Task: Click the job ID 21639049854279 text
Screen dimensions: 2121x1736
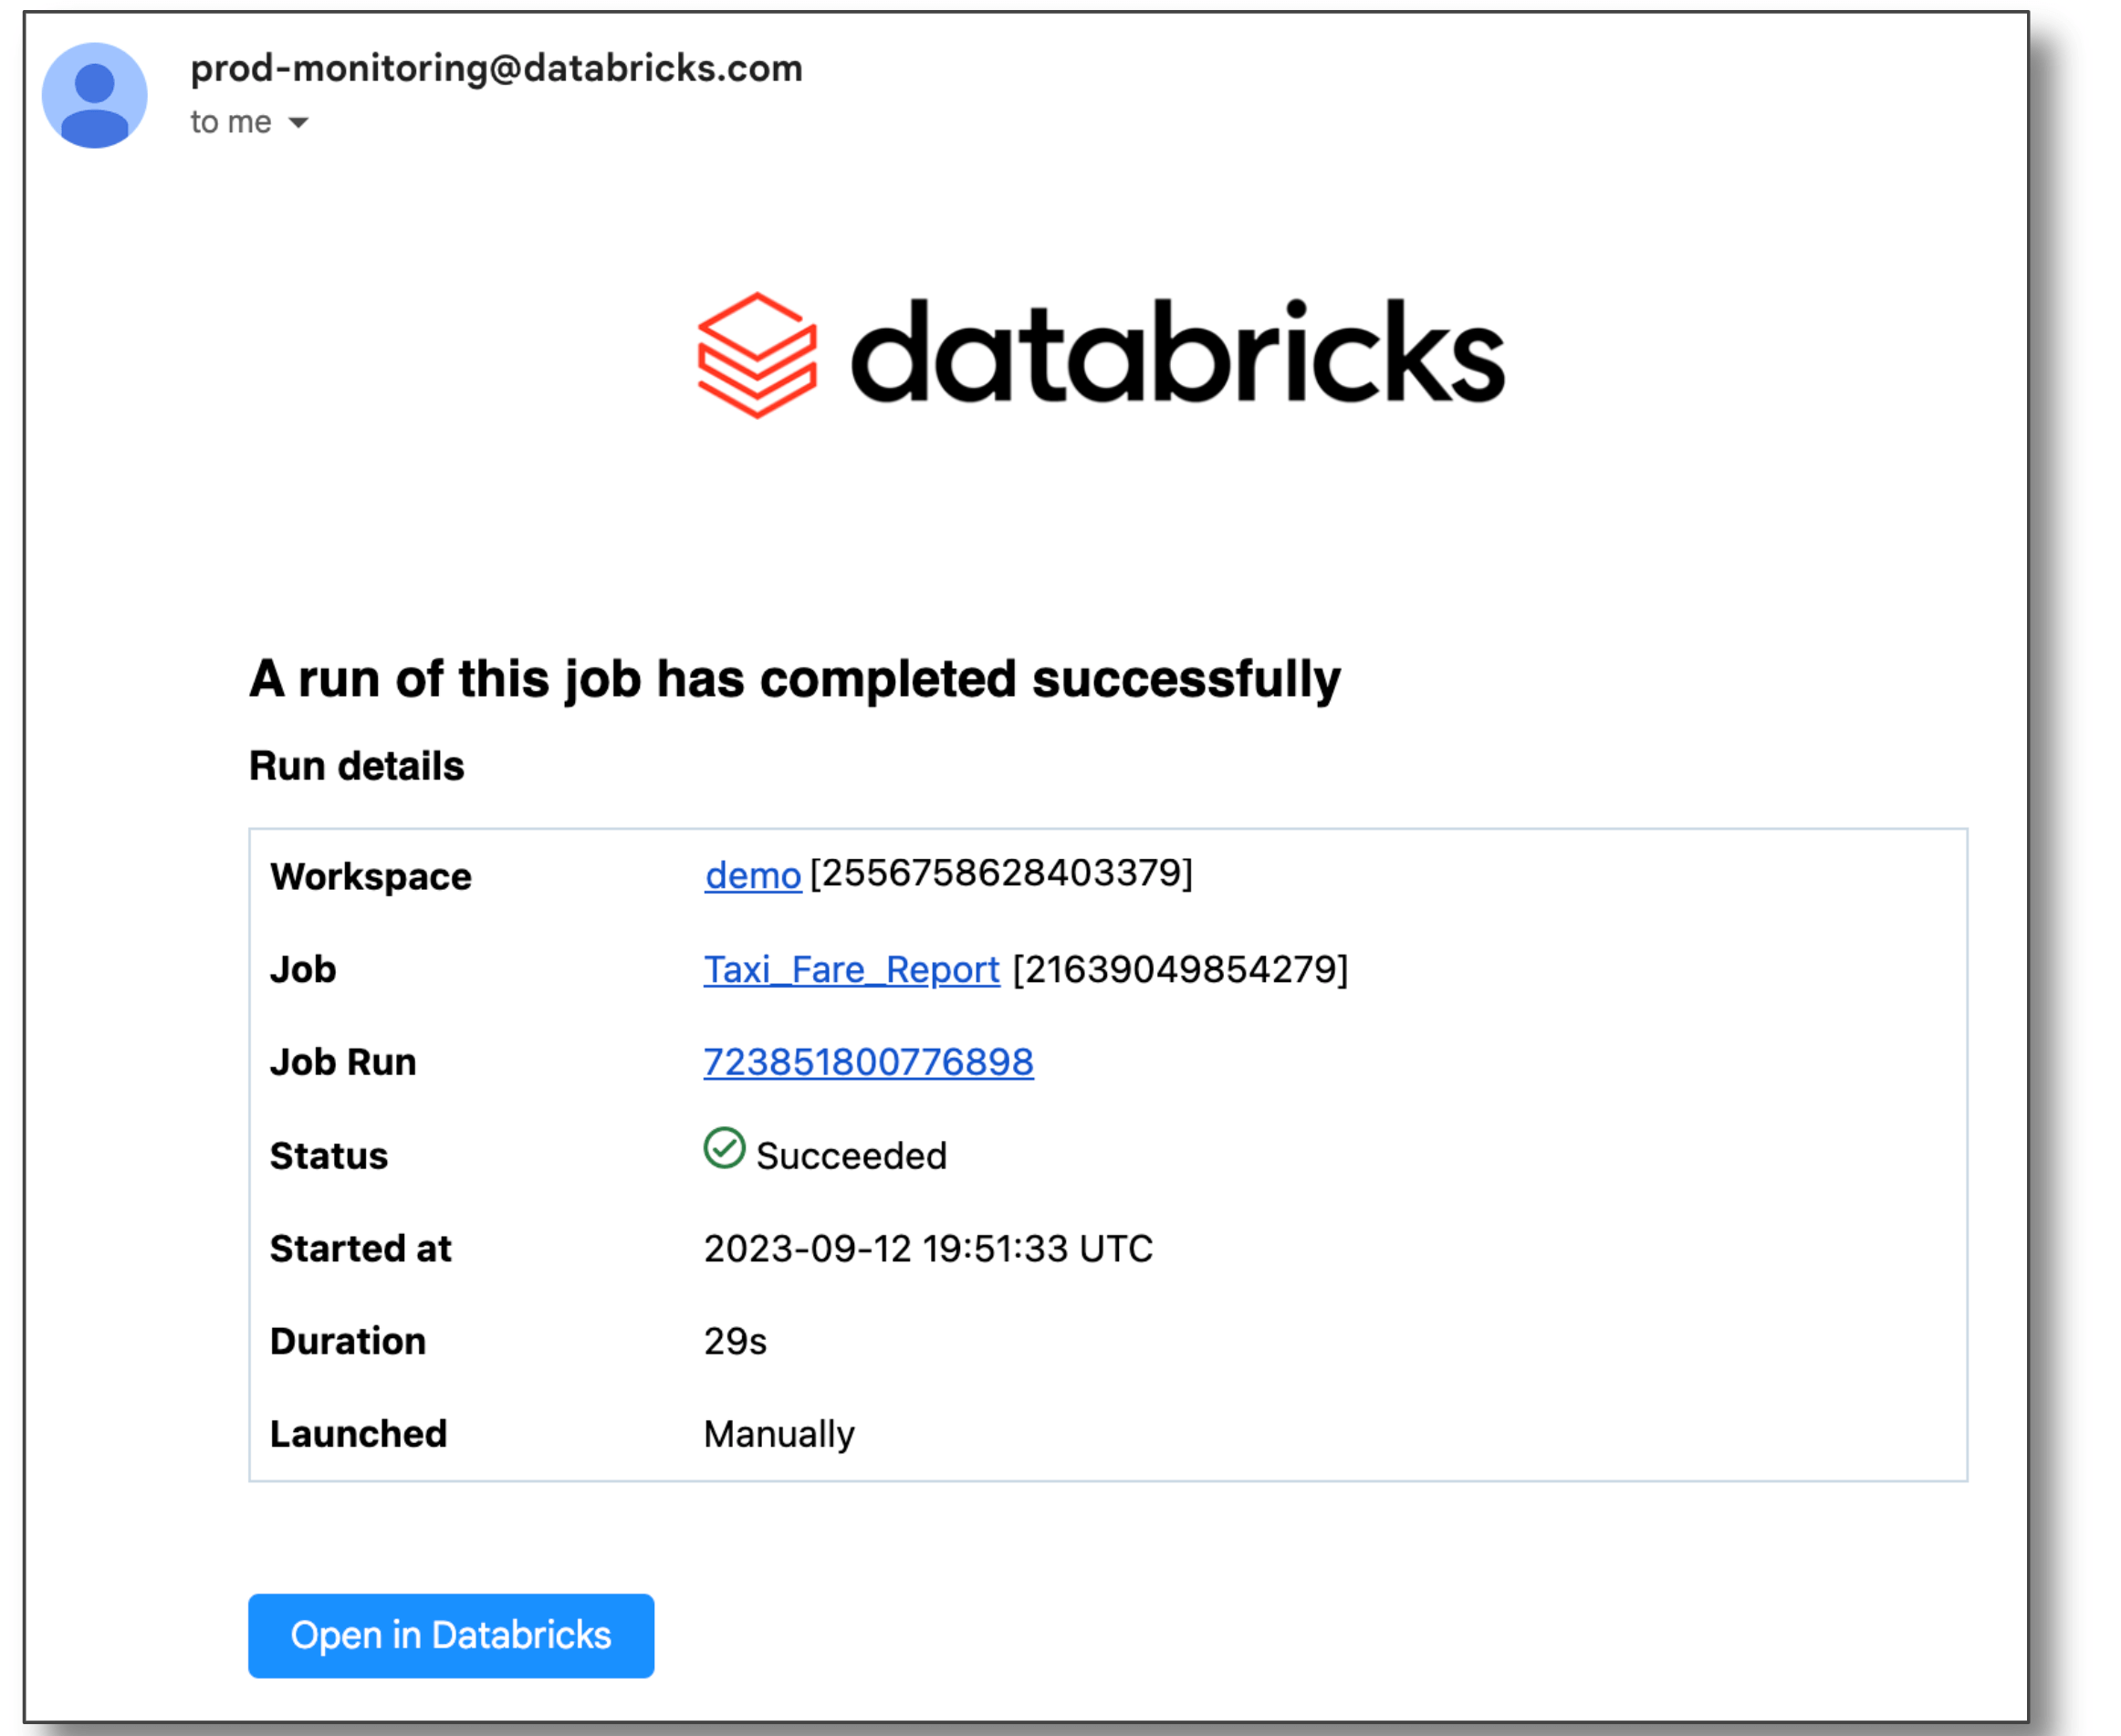Action: [1180, 969]
